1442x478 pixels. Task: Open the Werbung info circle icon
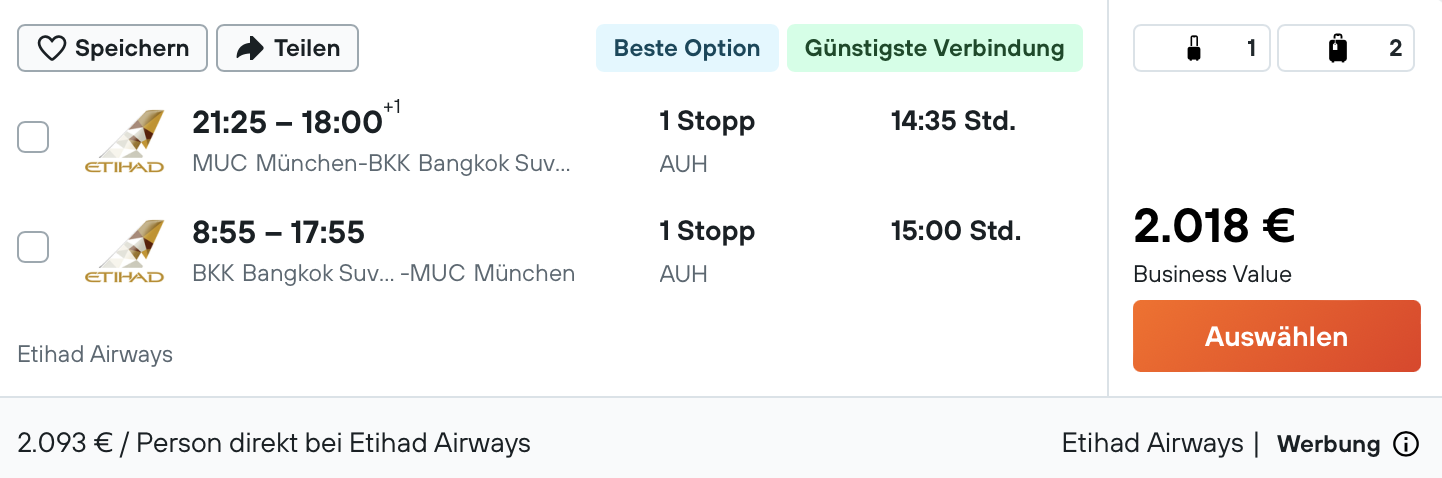point(1406,444)
